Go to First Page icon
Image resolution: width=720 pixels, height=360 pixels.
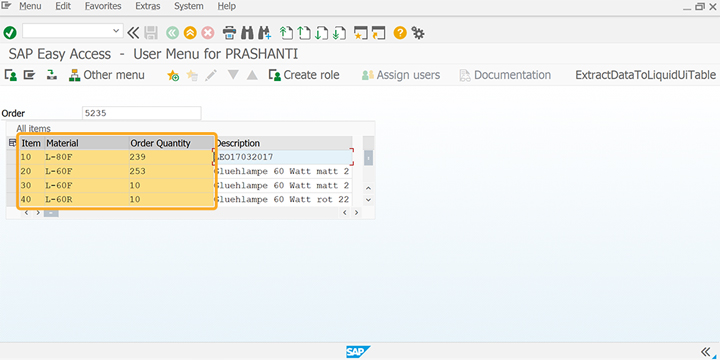[x=286, y=33]
